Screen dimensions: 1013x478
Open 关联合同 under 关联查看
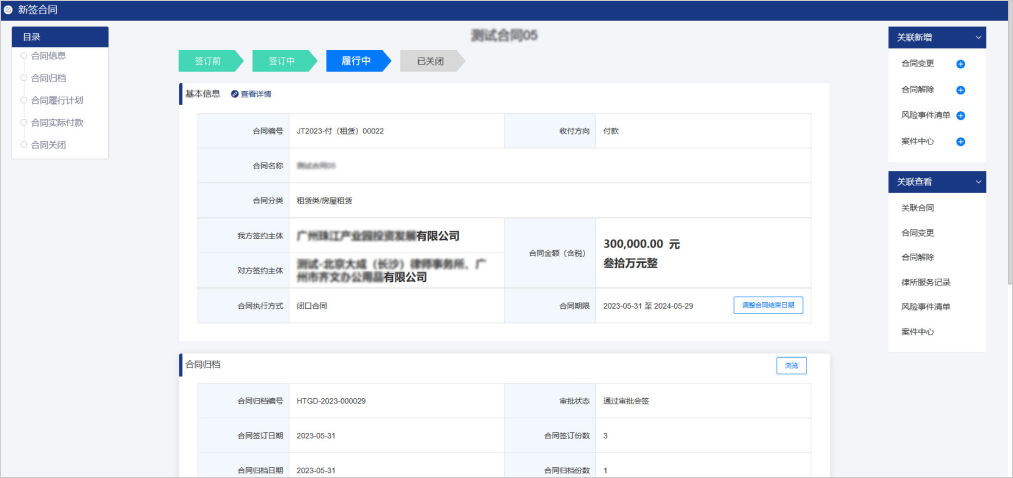tap(917, 208)
